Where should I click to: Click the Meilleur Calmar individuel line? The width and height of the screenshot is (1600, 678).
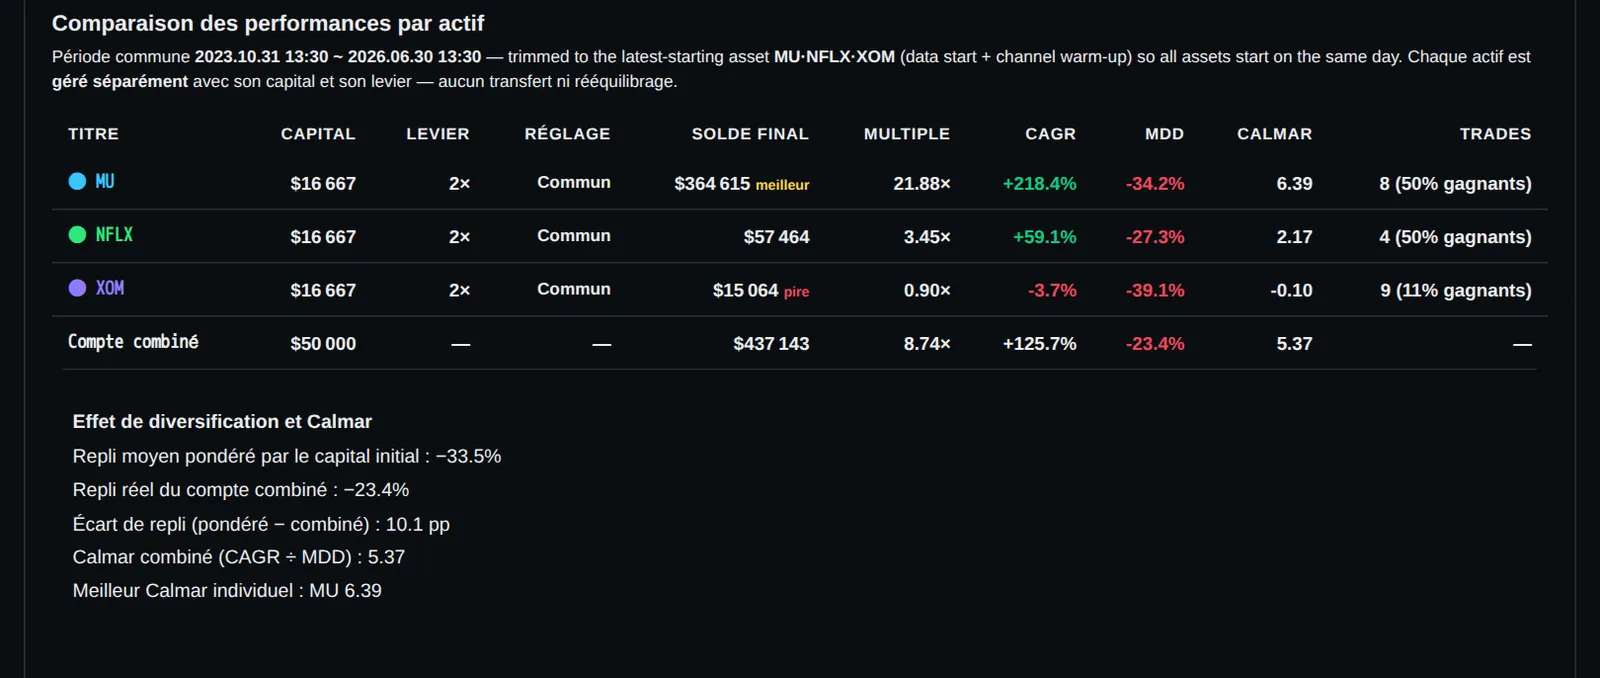point(227,590)
